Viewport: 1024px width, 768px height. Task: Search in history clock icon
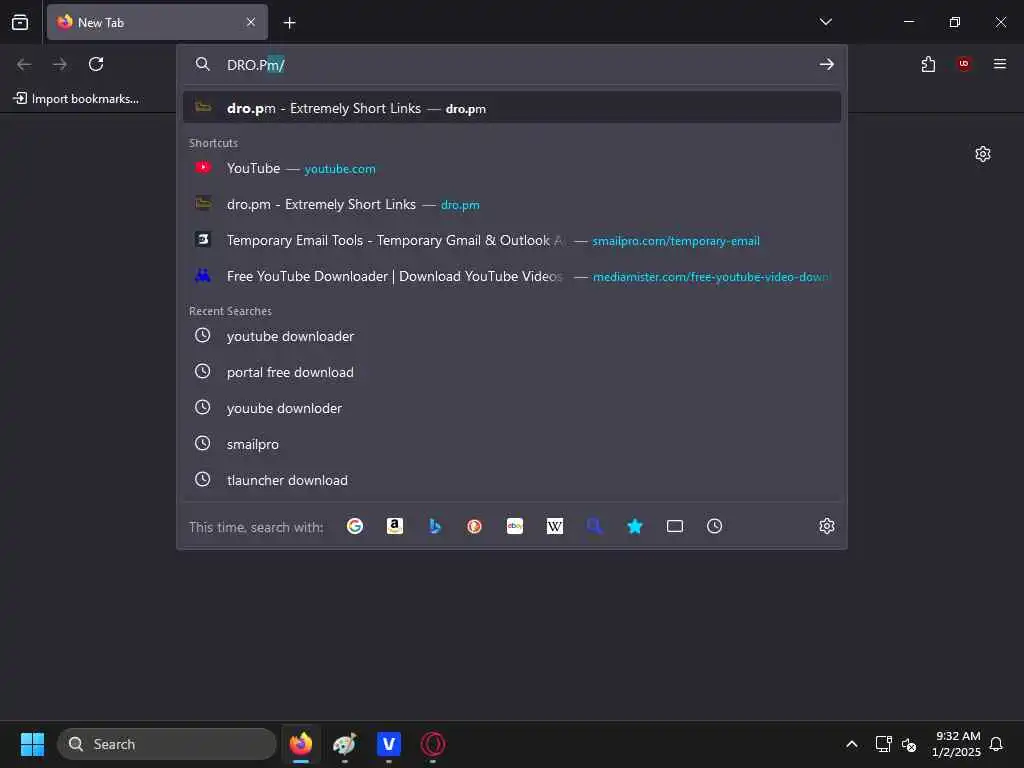714,526
